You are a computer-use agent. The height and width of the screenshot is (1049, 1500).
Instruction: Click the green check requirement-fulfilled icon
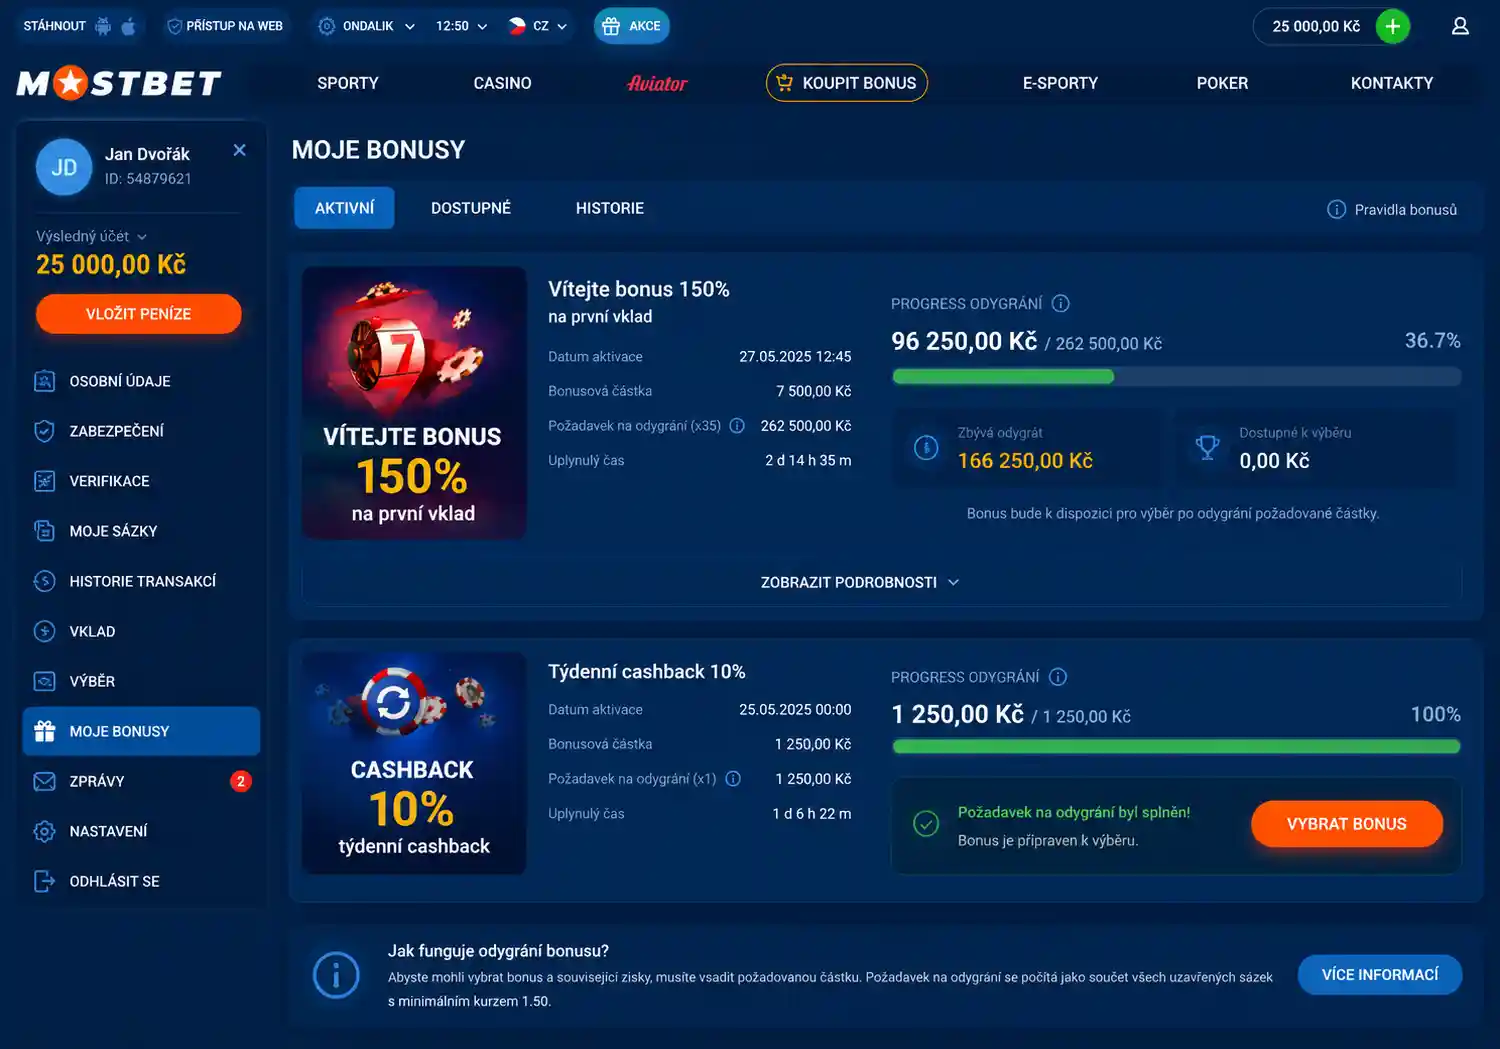tap(926, 824)
